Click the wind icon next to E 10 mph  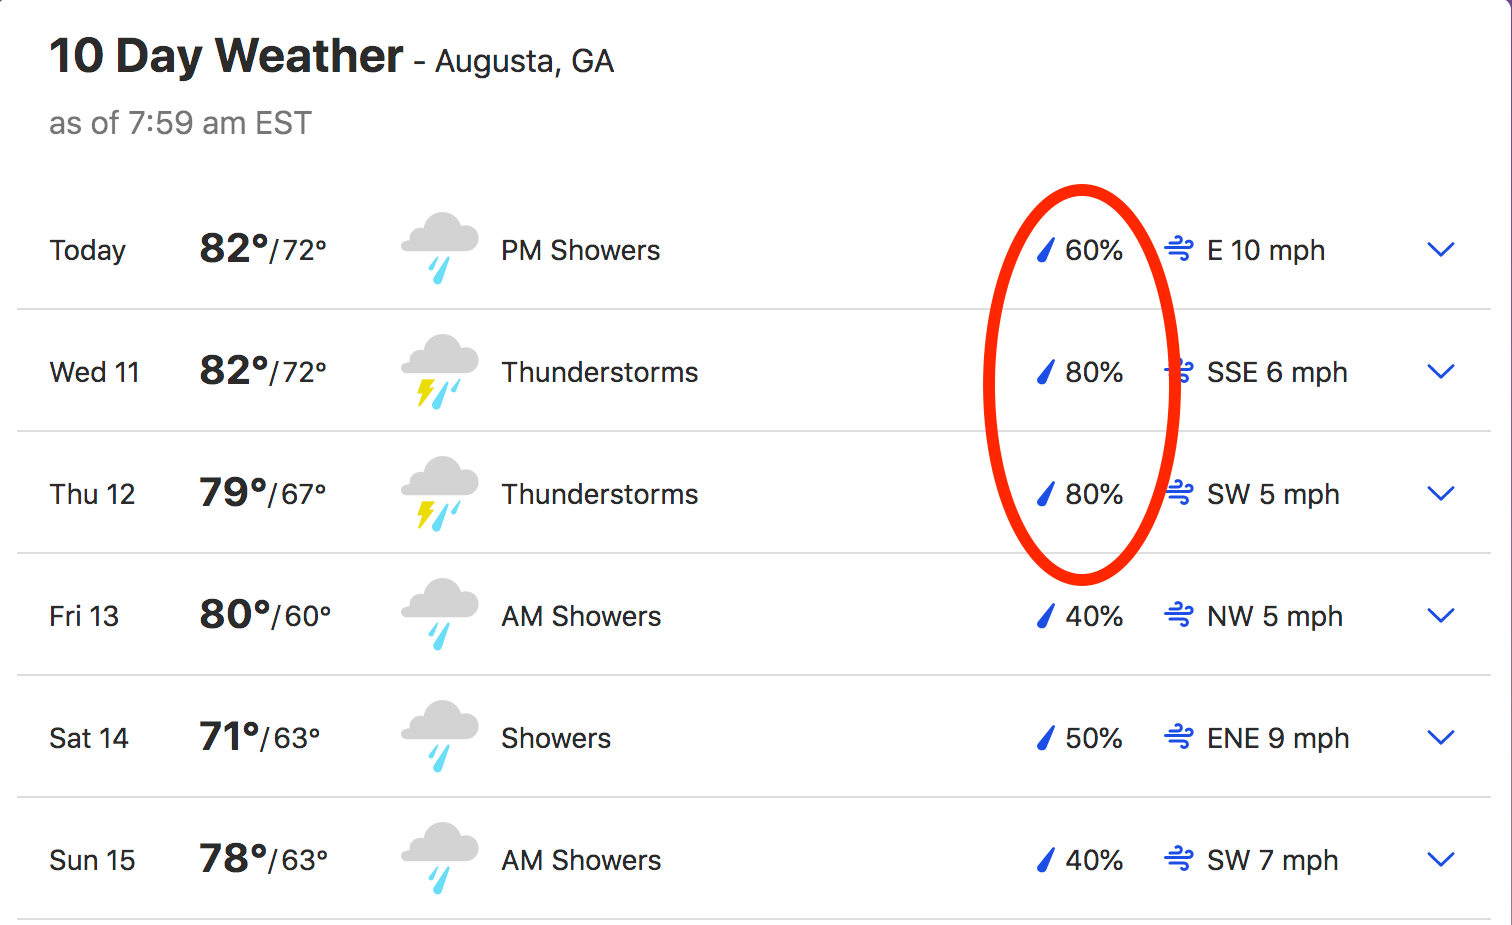tap(1179, 249)
